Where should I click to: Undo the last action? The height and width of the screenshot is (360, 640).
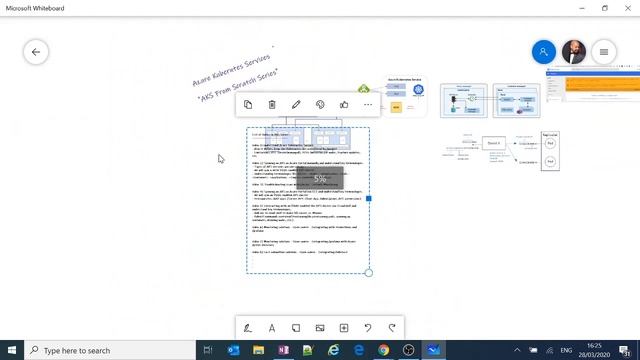(368, 328)
